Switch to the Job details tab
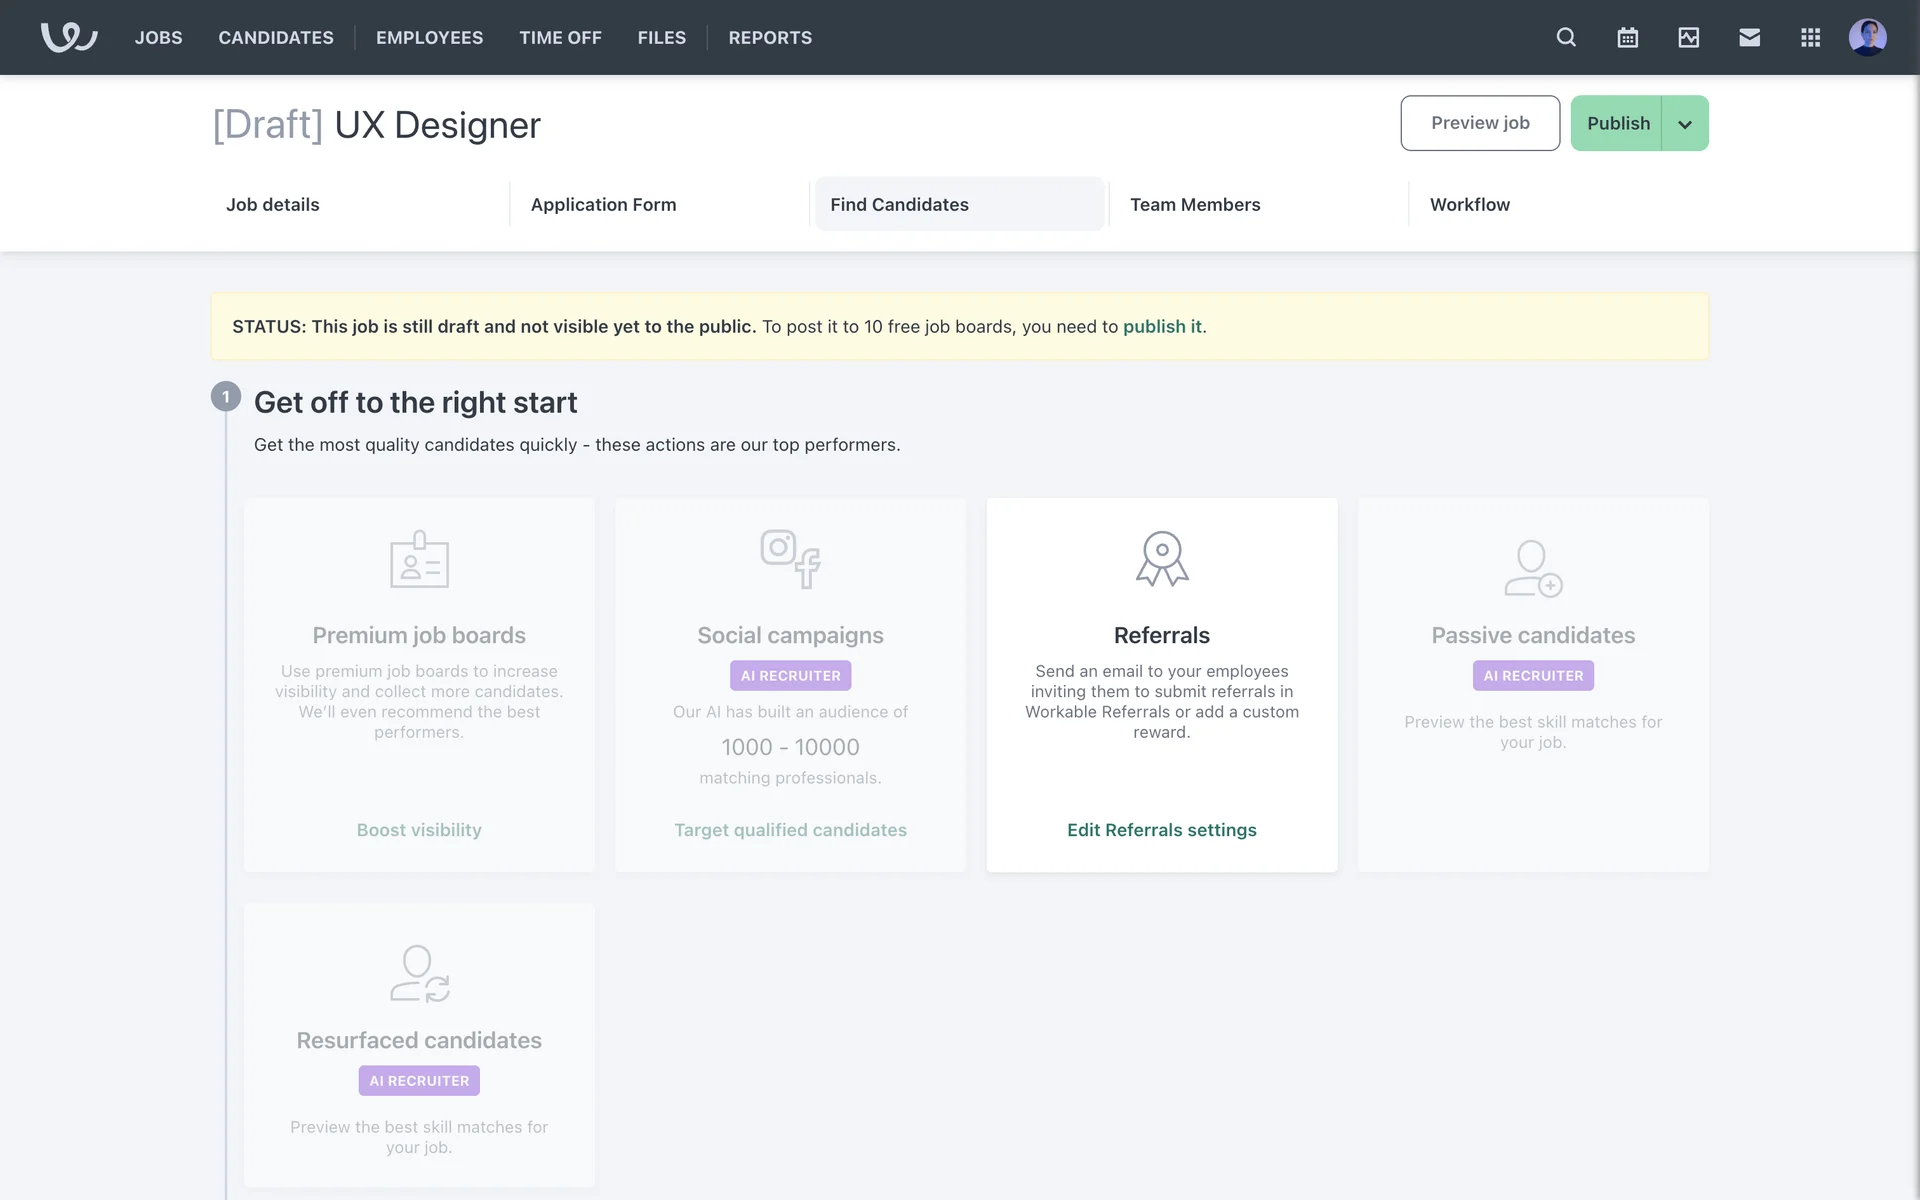Screen dimensions: 1920x1200 [273, 204]
